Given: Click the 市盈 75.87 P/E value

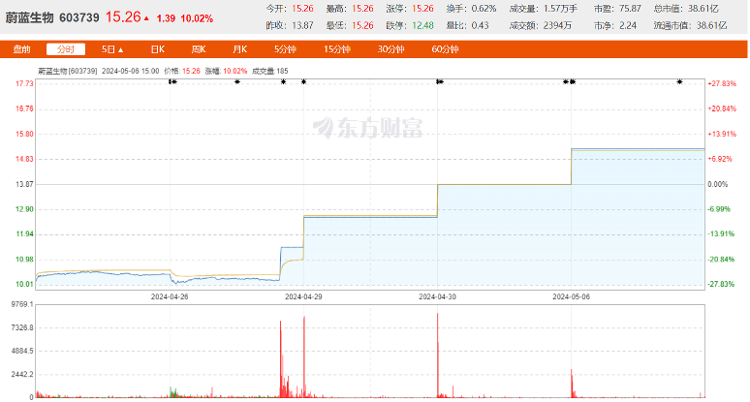Looking at the screenshot, I should pos(630,9).
